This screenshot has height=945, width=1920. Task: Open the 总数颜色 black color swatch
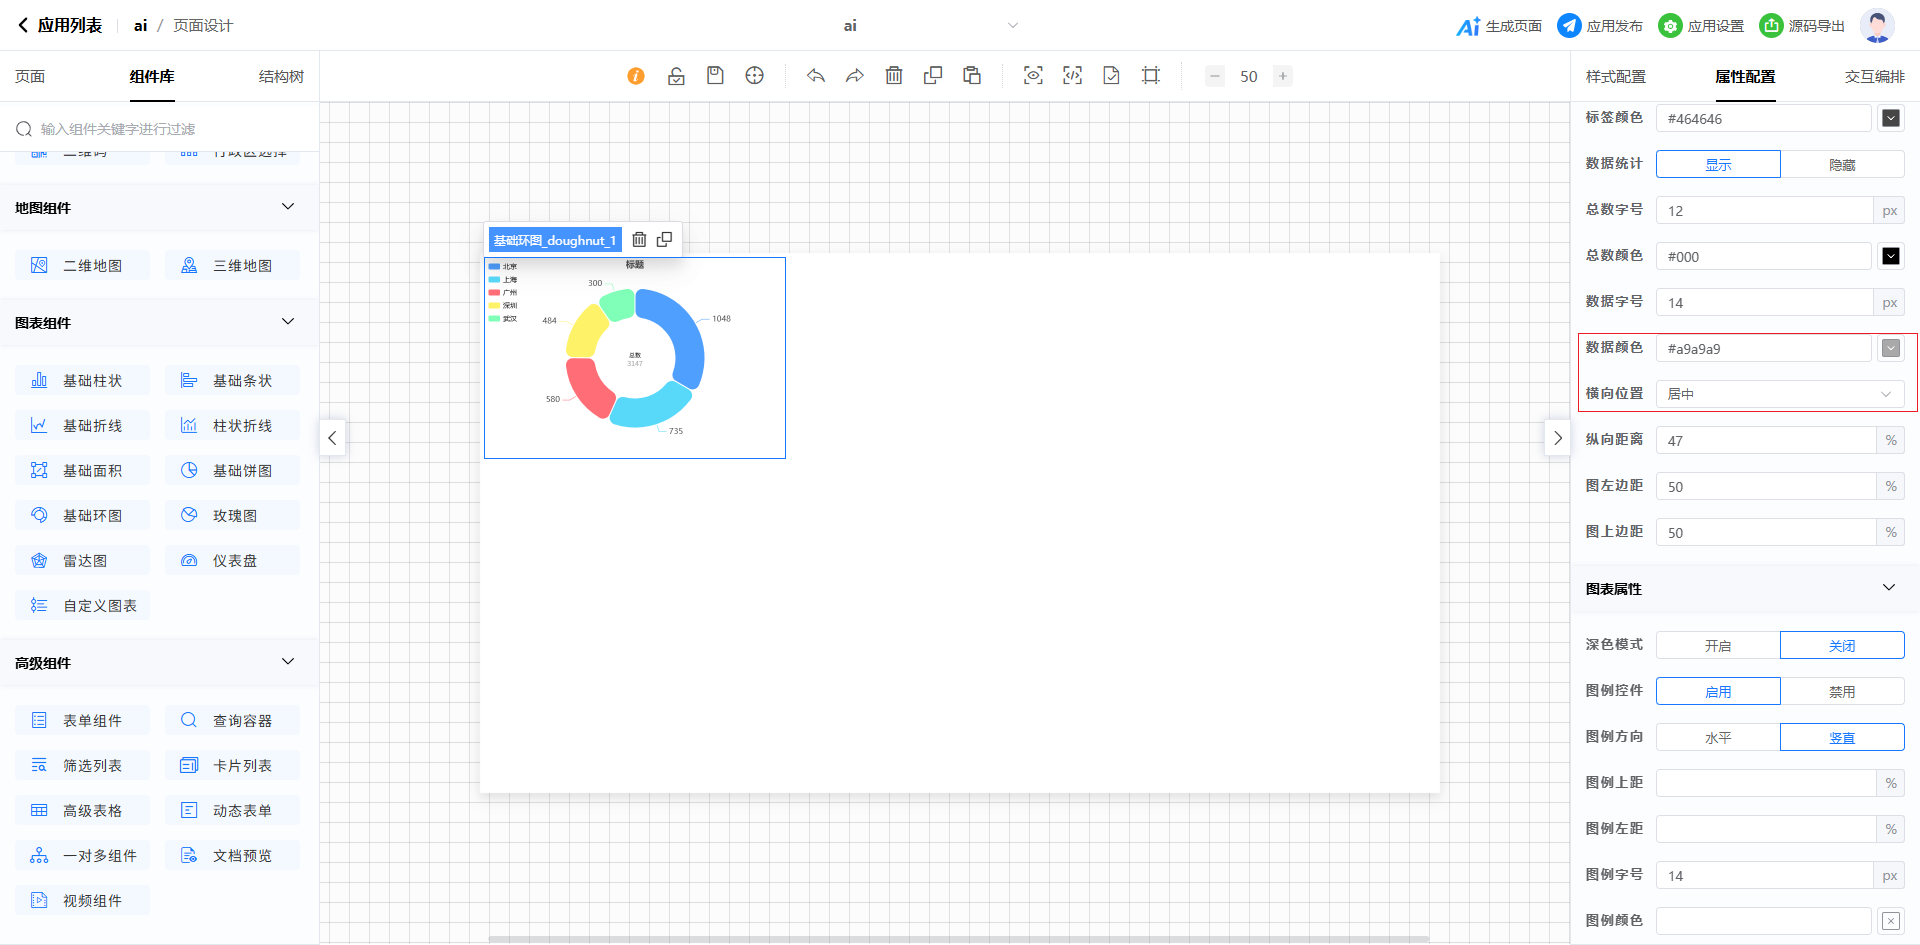(x=1890, y=257)
